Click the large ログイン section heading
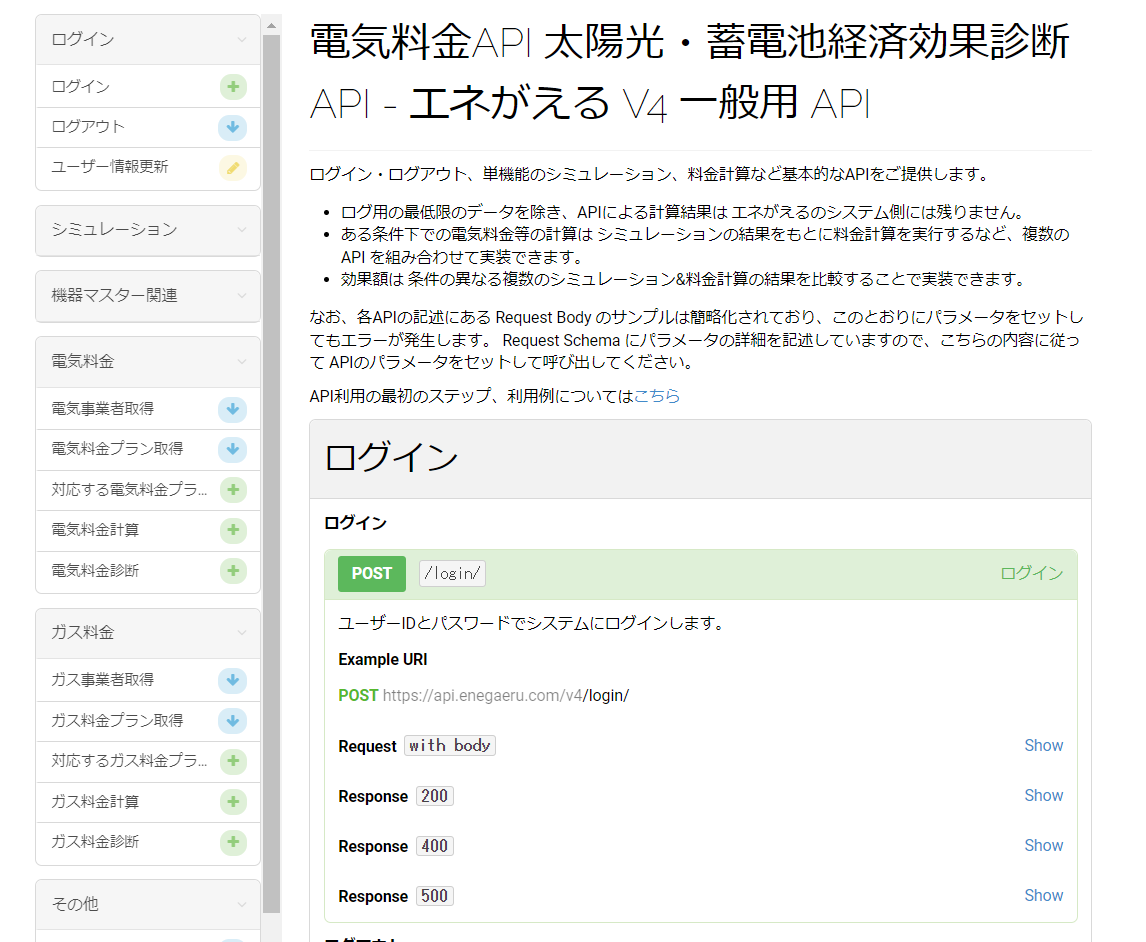The height and width of the screenshot is (942, 1146). 391,458
